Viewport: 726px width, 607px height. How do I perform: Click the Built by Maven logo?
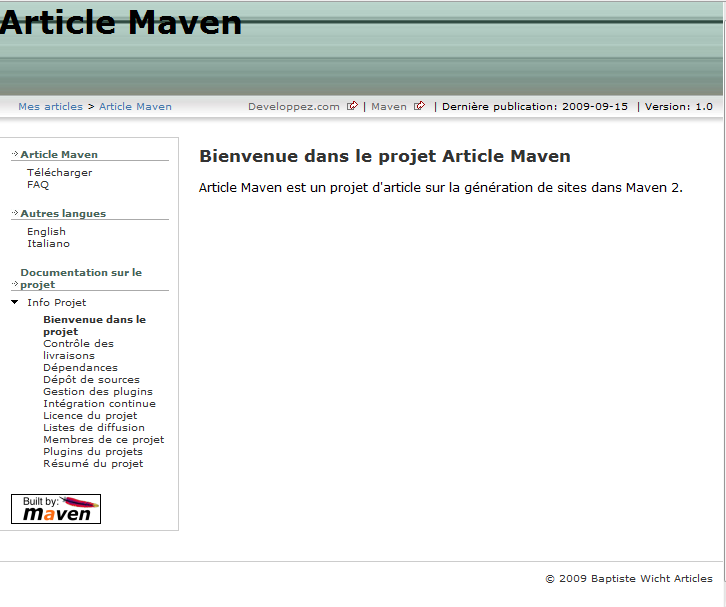(x=56, y=509)
